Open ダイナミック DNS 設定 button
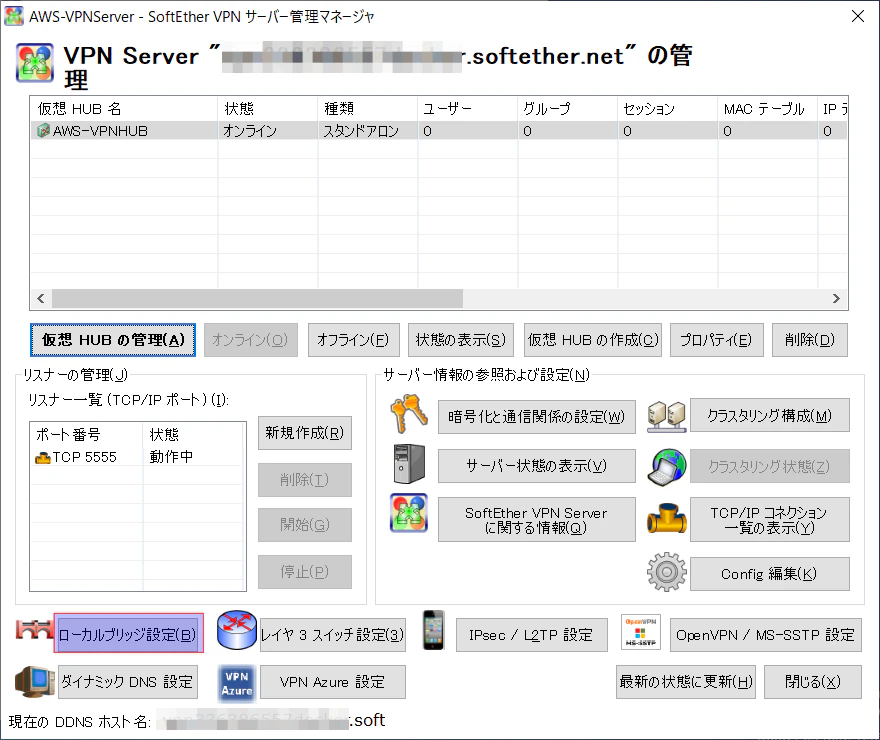This screenshot has width=880, height=740. point(128,682)
